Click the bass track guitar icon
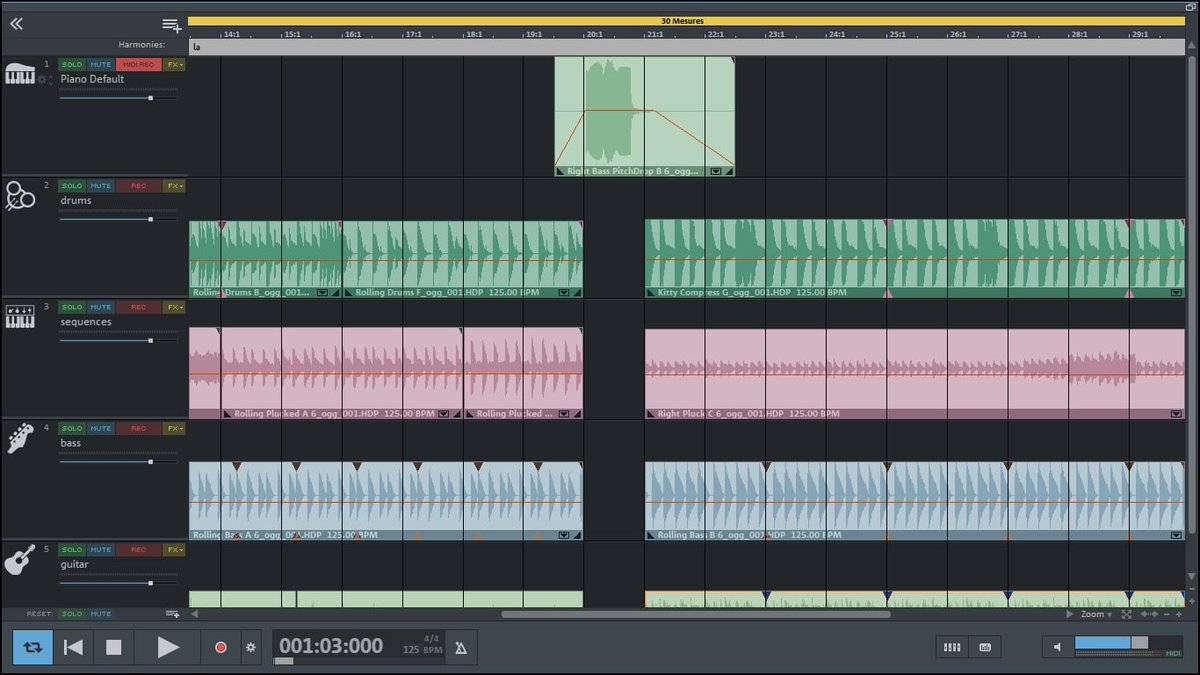The image size is (1200, 675). click(x=20, y=438)
